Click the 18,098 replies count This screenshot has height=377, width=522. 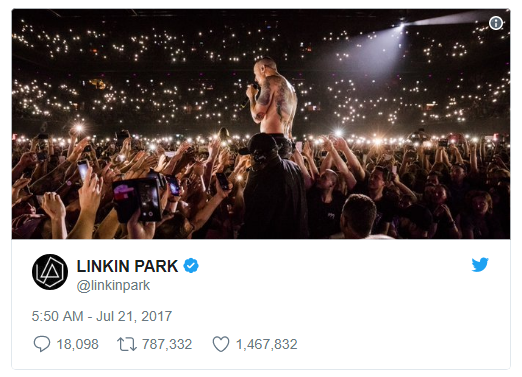pyautogui.click(x=78, y=344)
